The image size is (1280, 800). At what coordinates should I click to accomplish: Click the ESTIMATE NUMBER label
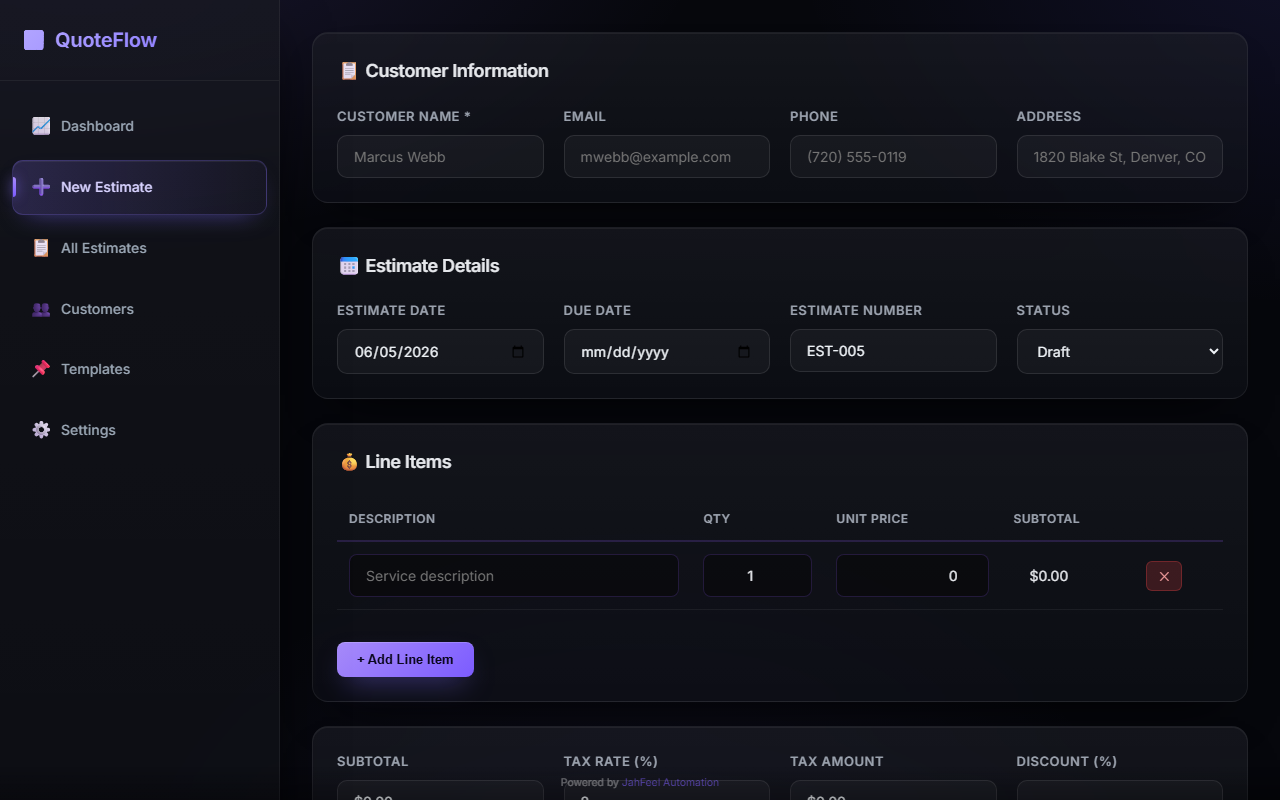pyautogui.click(x=856, y=311)
